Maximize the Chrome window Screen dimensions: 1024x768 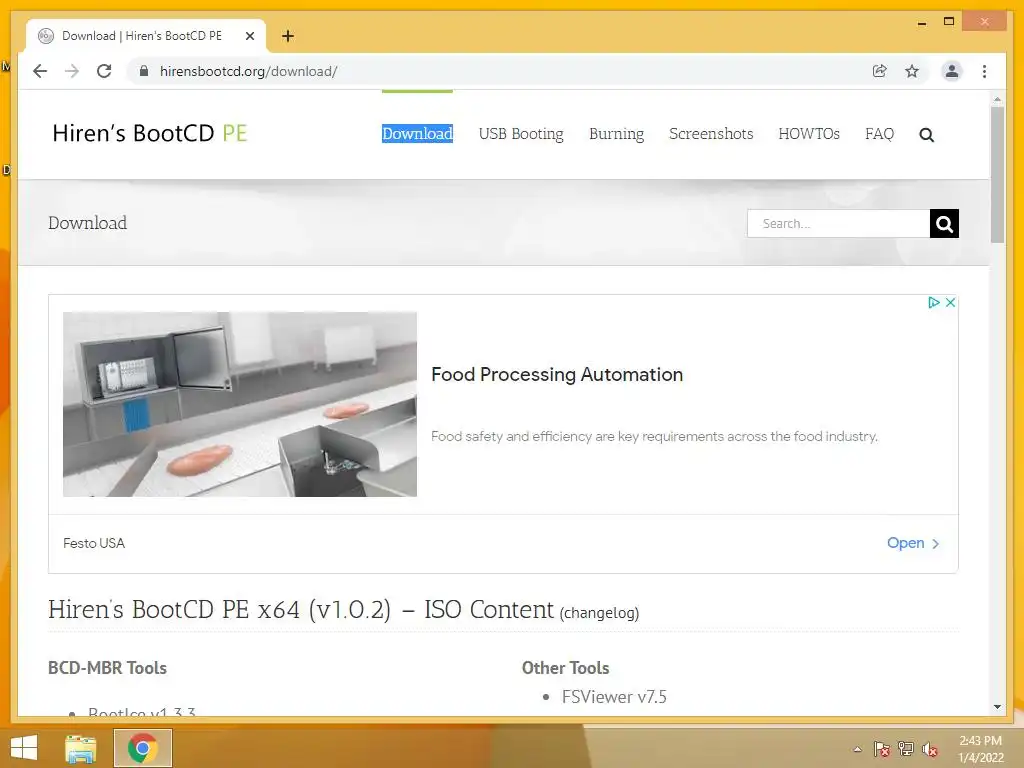(x=949, y=22)
